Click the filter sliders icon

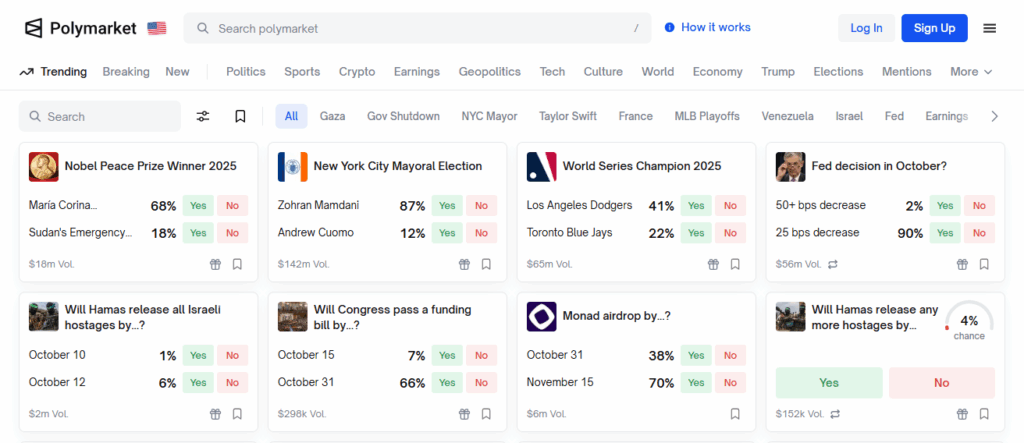[203, 116]
